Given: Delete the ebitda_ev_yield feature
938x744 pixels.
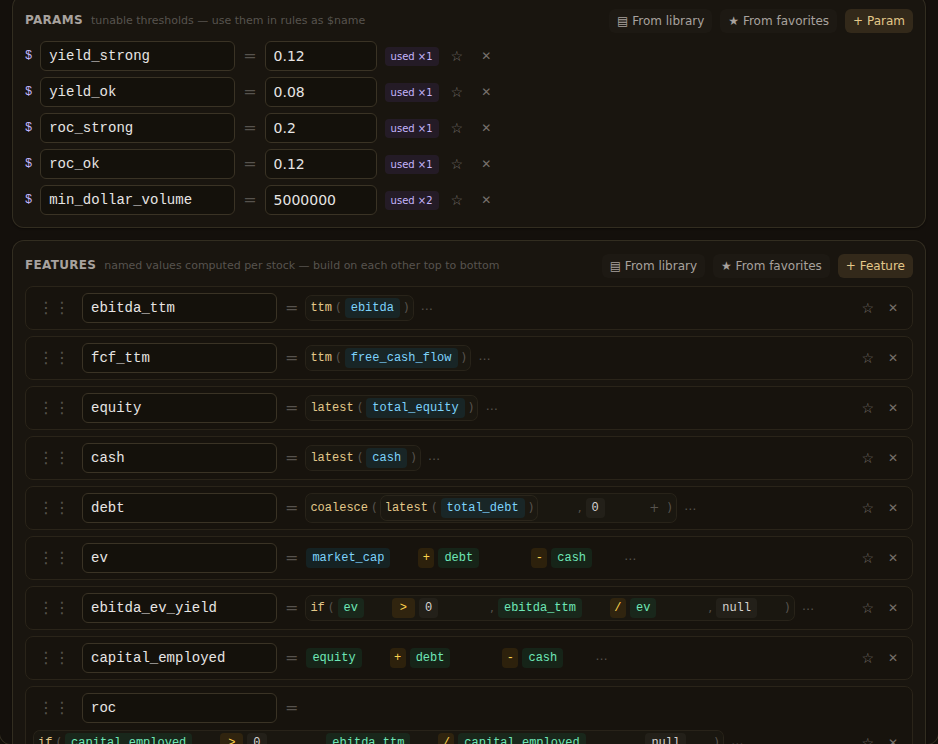Looking at the screenshot, I should (x=893, y=608).
